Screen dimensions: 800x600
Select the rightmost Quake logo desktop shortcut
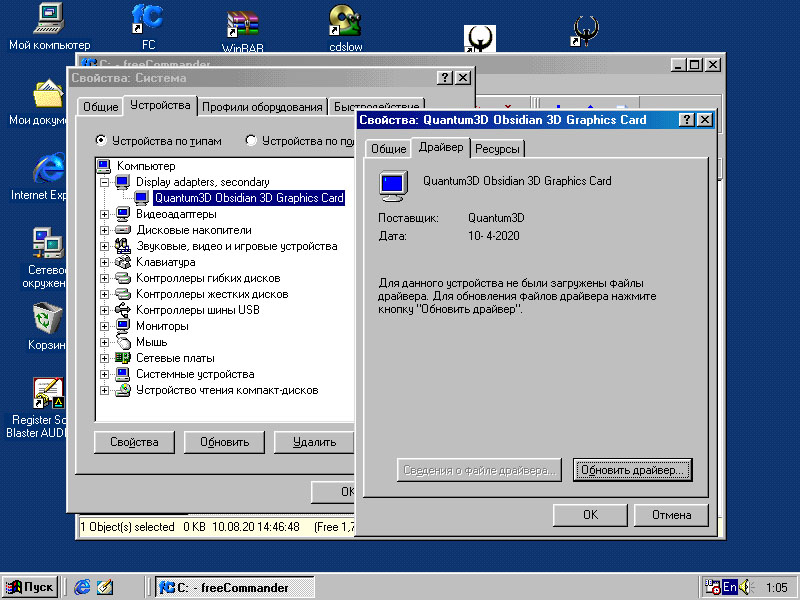pos(585,31)
